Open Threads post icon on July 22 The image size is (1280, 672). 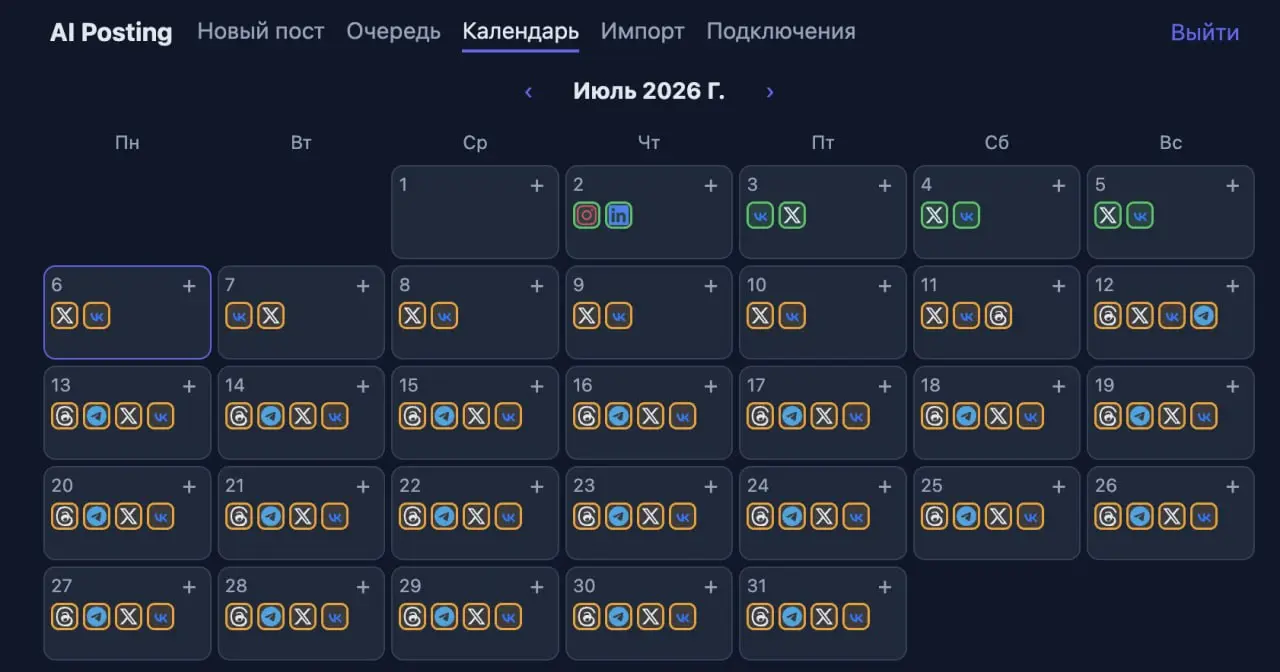(413, 516)
